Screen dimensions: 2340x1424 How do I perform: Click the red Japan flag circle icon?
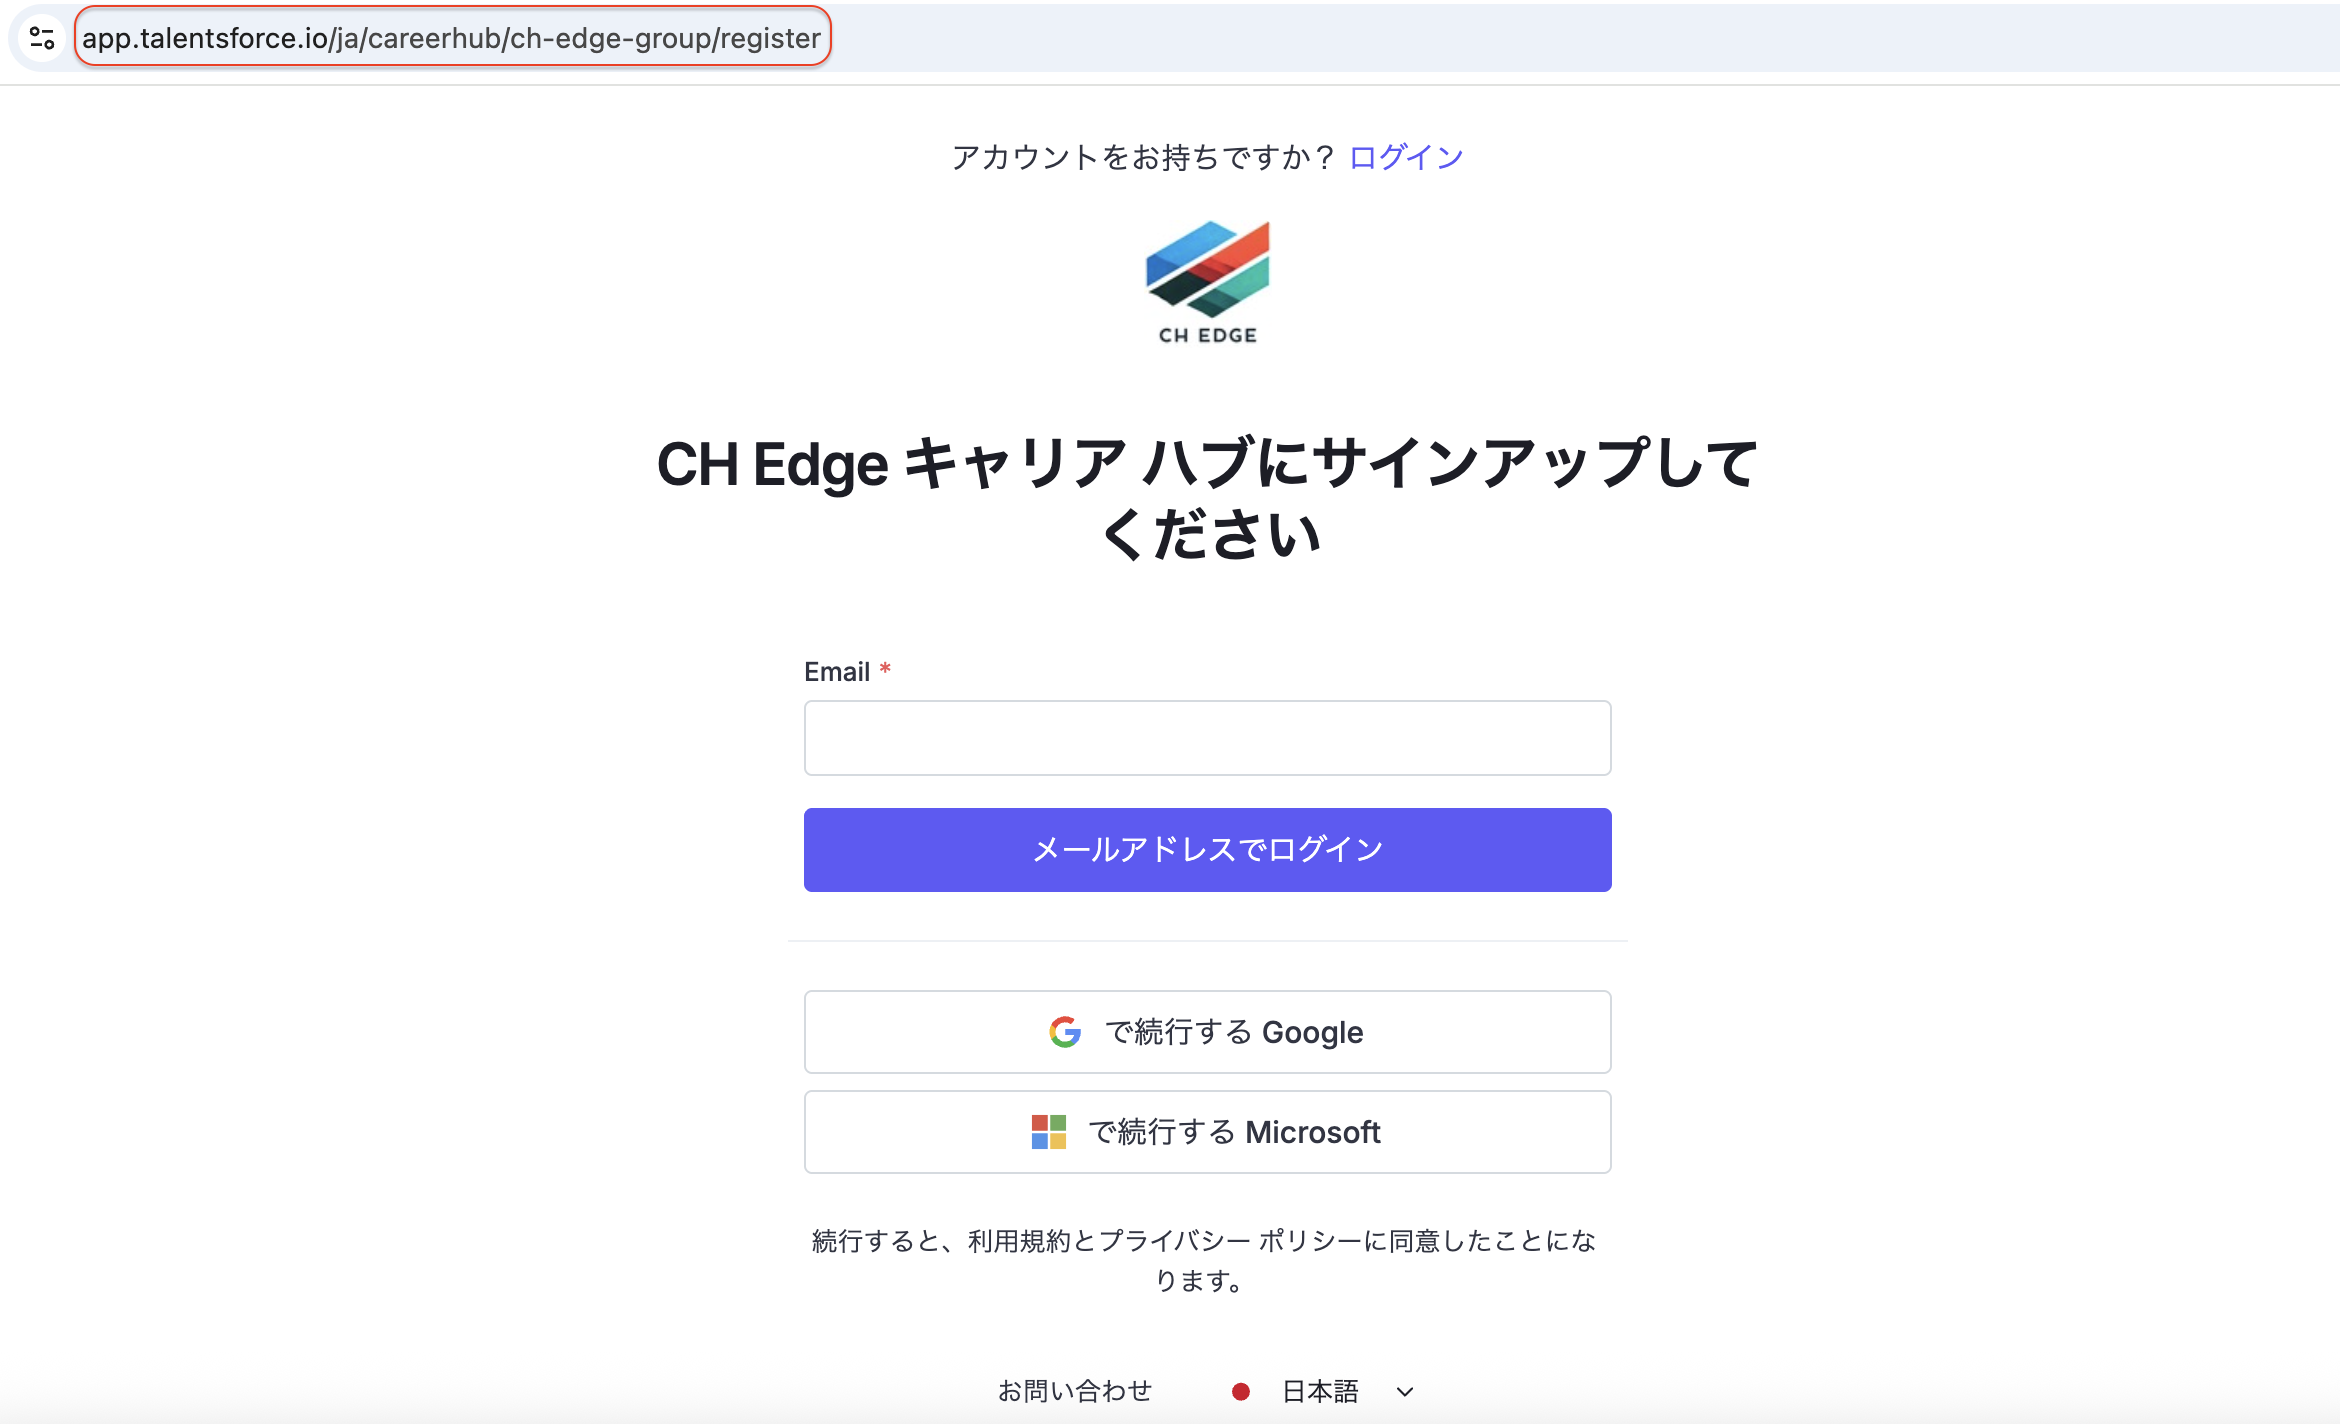click(1241, 1391)
